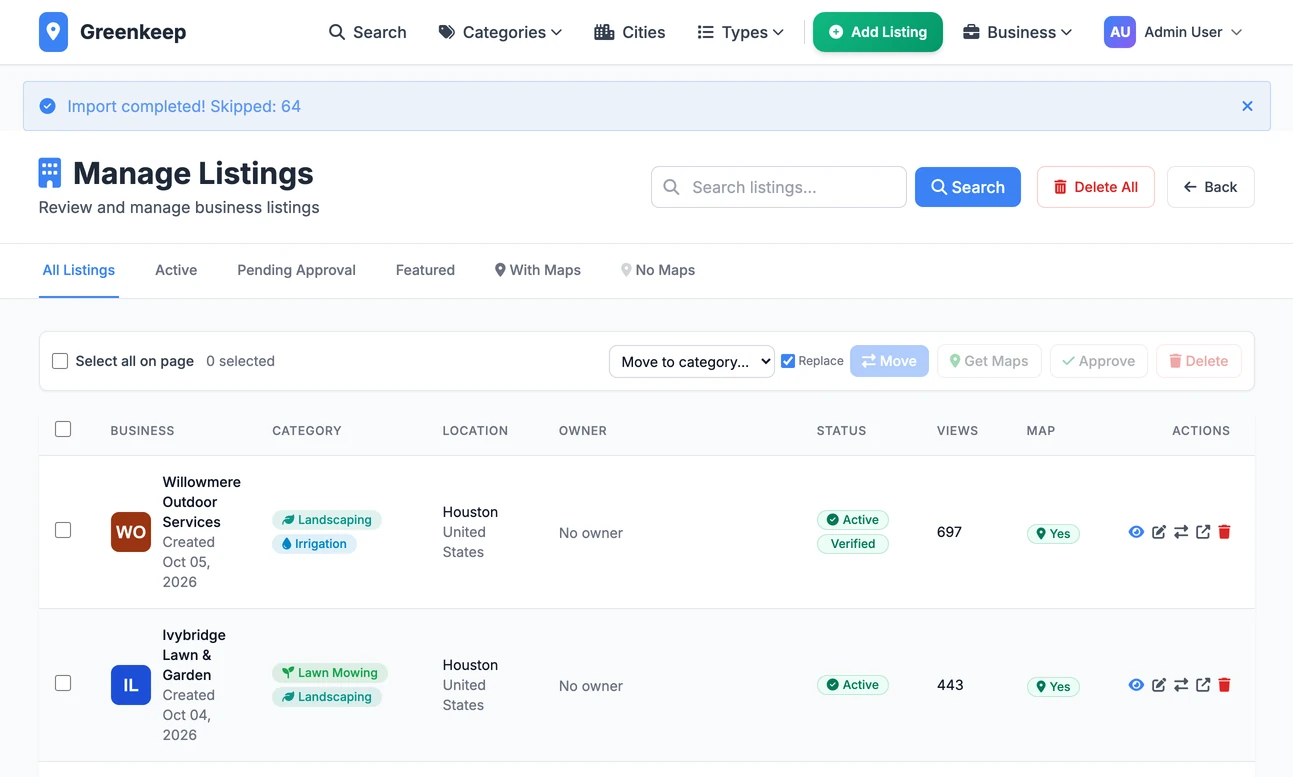Viewport: 1293px width, 777px height.
Task: Click the AU admin avatar
Action: click(x=1120, y=32)
